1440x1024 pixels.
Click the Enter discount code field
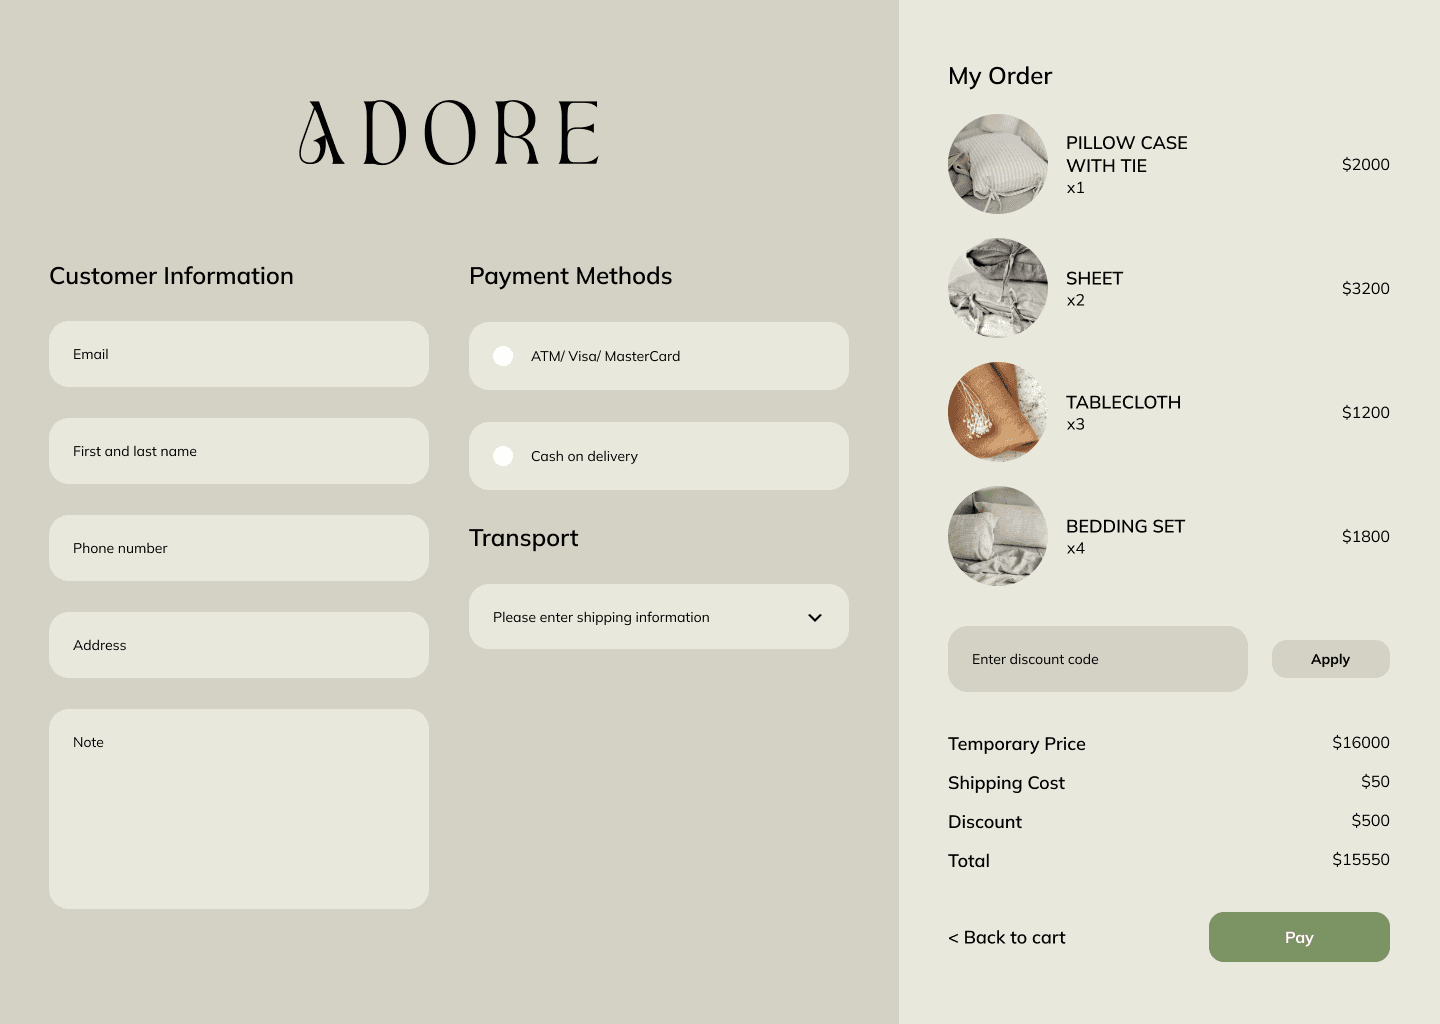coord(1097,659)
